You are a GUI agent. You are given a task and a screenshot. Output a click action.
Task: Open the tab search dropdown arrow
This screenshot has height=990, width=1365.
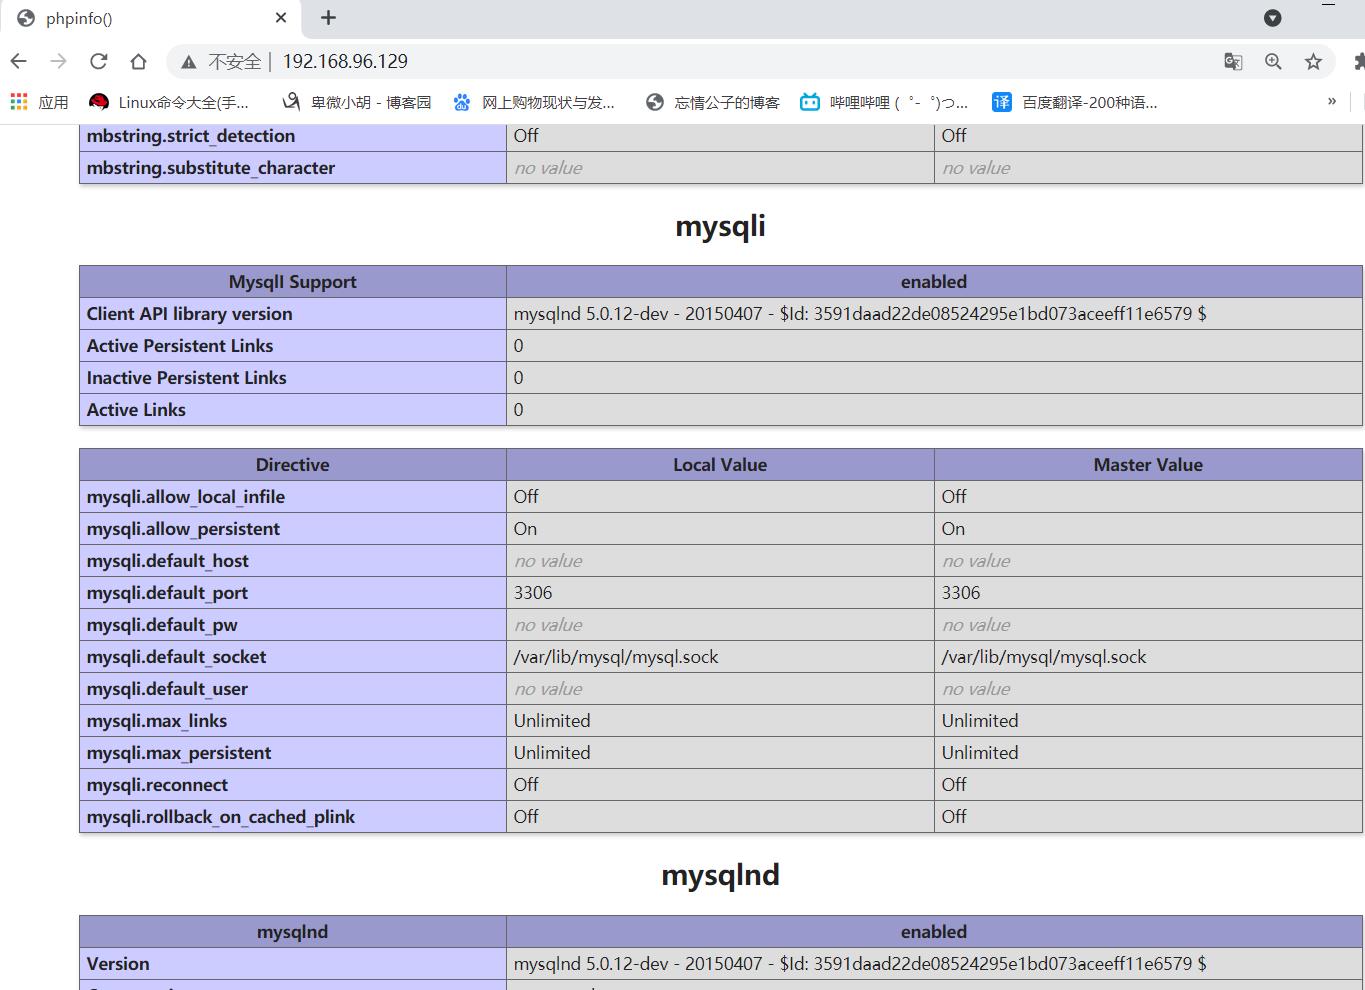tap(1273, 18)
